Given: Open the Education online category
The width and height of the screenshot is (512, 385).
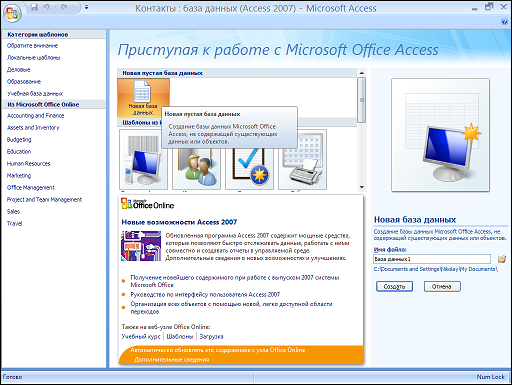Looking at the screenshot, I should [19, 152].
